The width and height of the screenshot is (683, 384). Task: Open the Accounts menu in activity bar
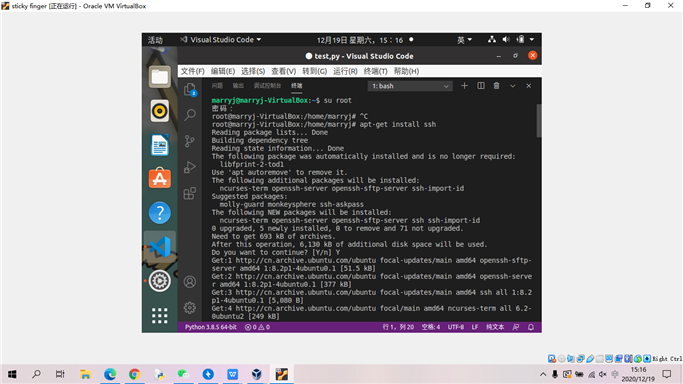coord(190,282)
